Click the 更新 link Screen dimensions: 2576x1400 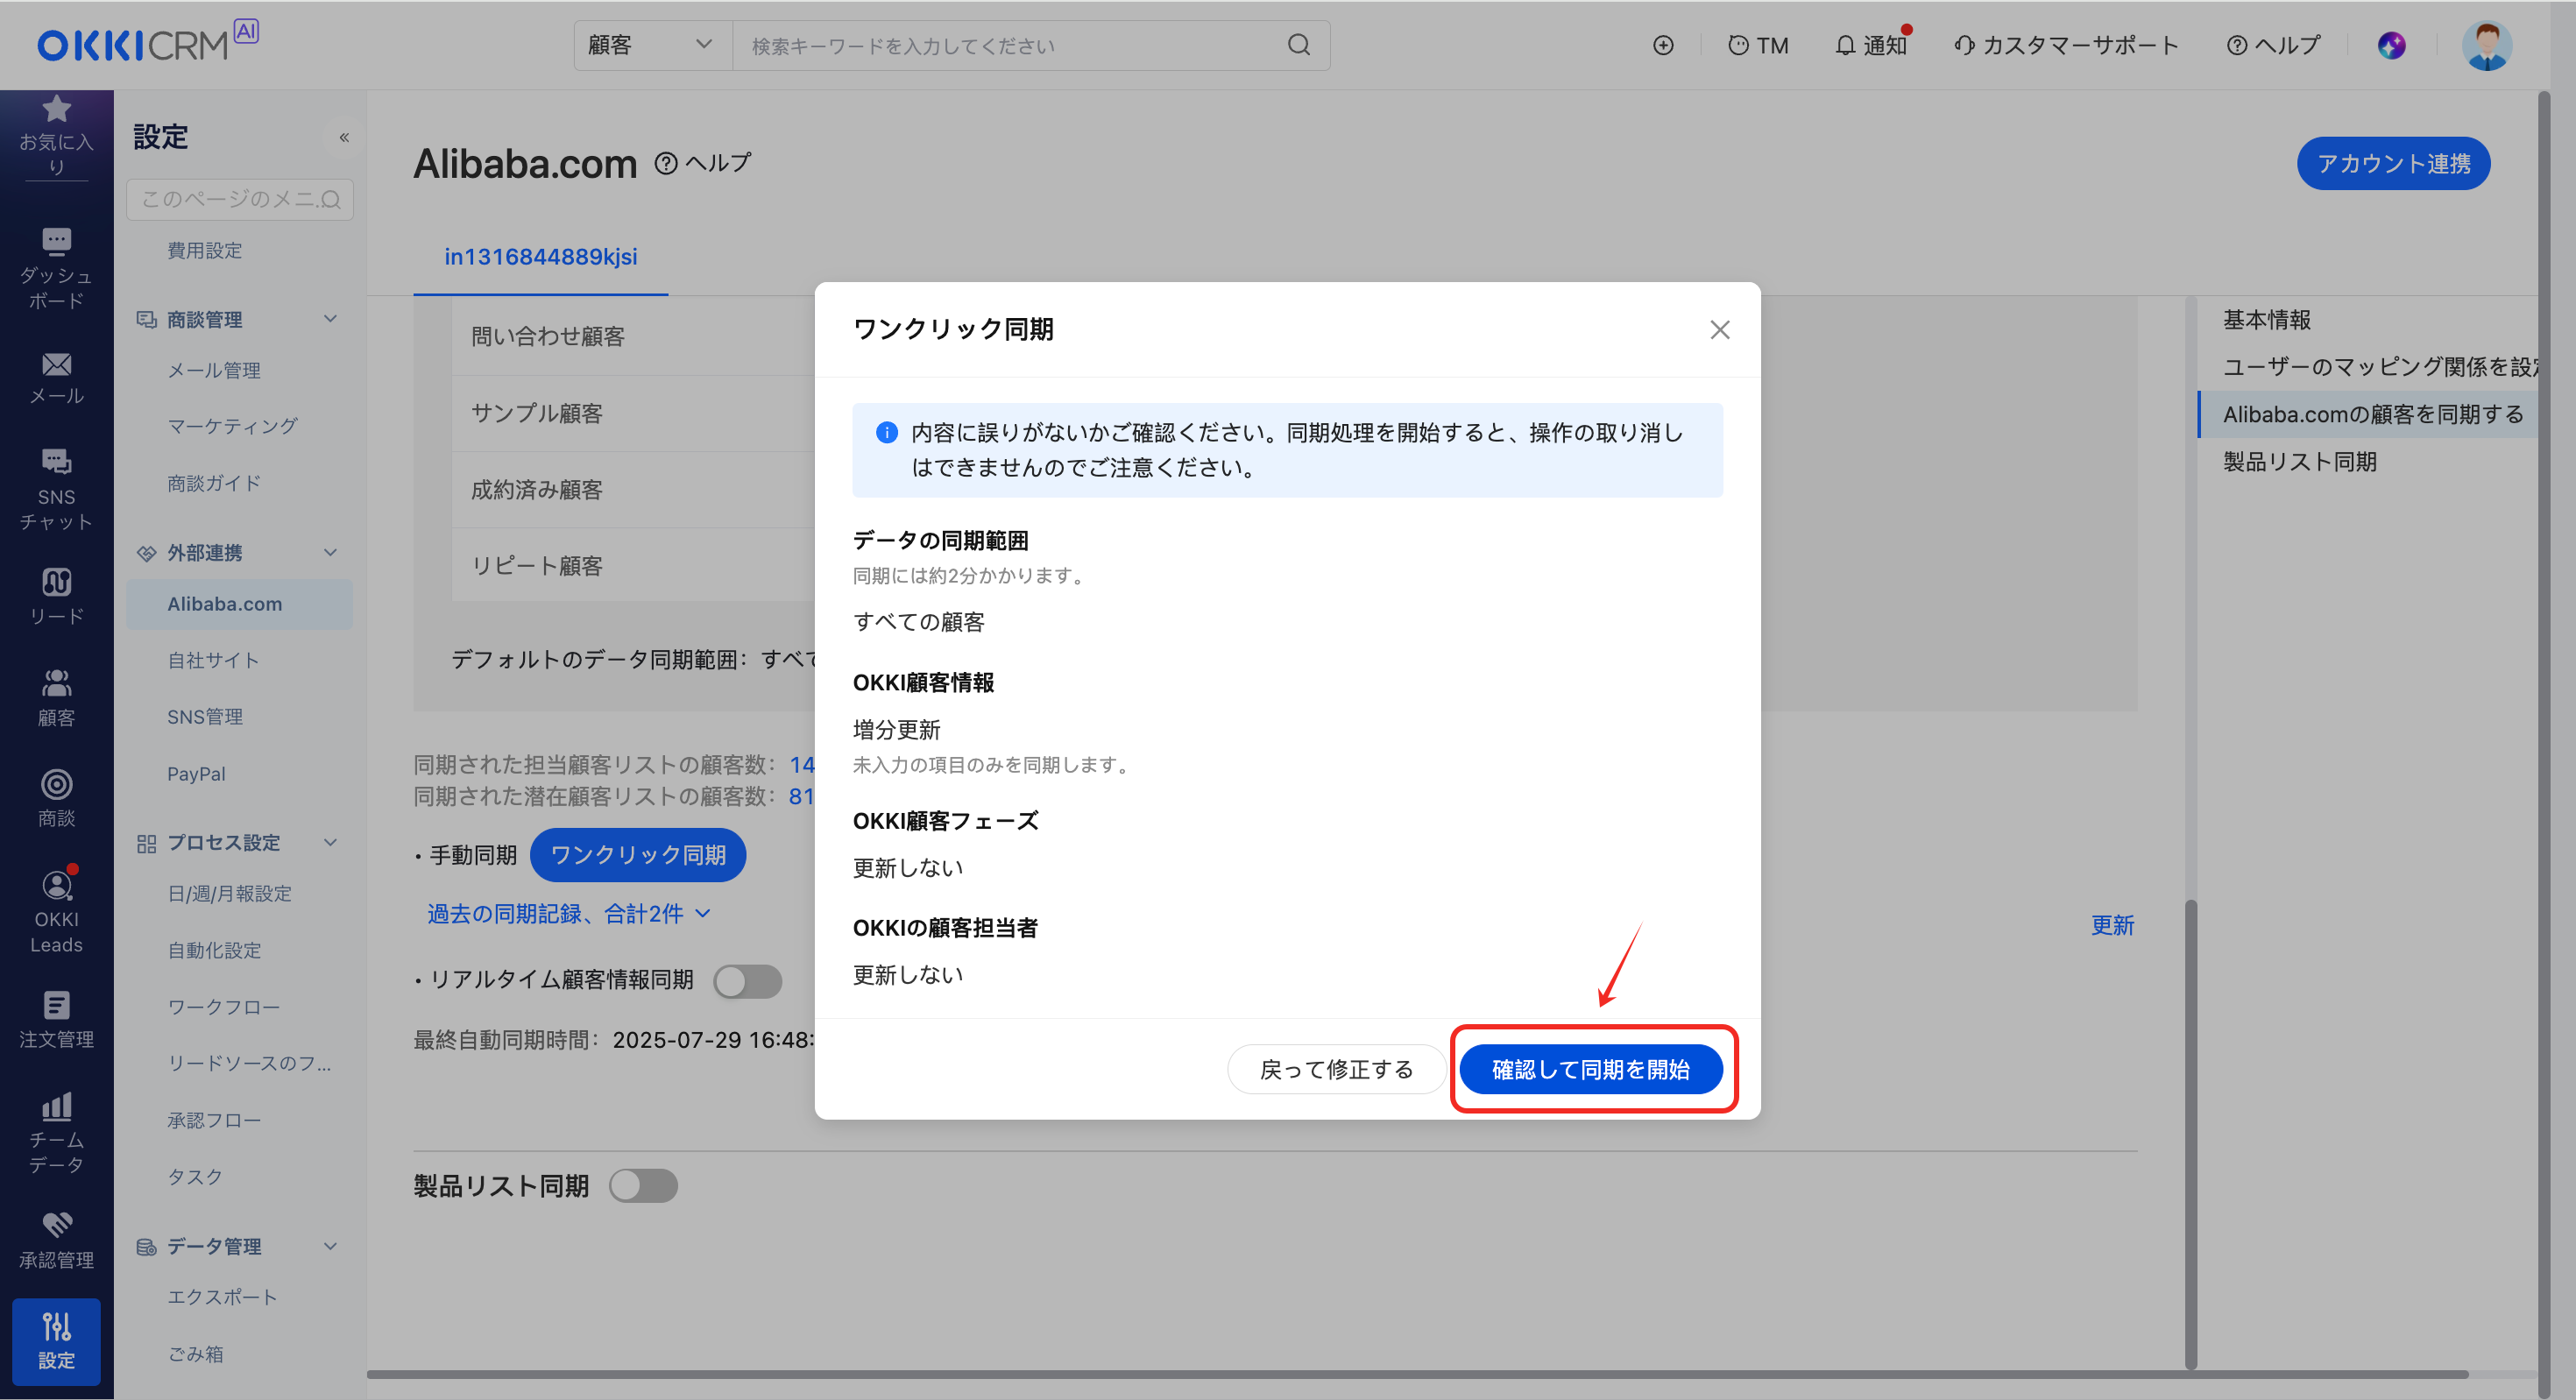pyautogui.click(x=2112, y=925)
